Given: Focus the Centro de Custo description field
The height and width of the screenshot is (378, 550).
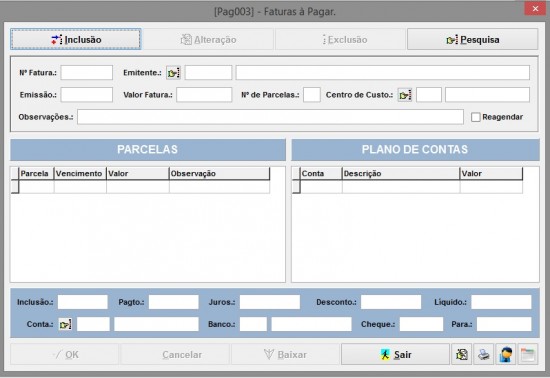Looking at the screenshot, I should pos(488,95).
